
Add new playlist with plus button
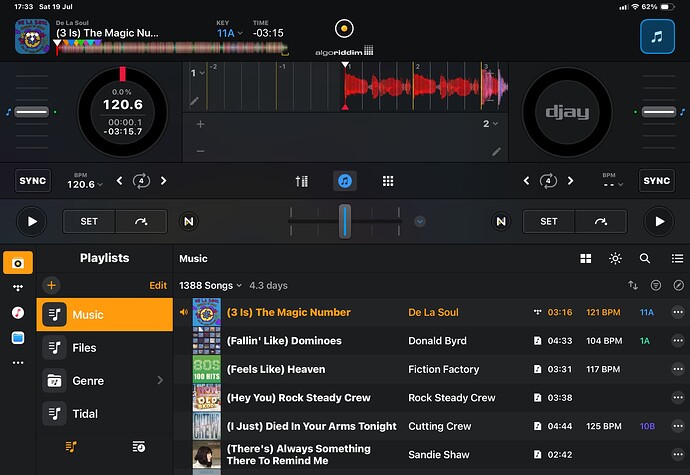(x=51, y=285)
